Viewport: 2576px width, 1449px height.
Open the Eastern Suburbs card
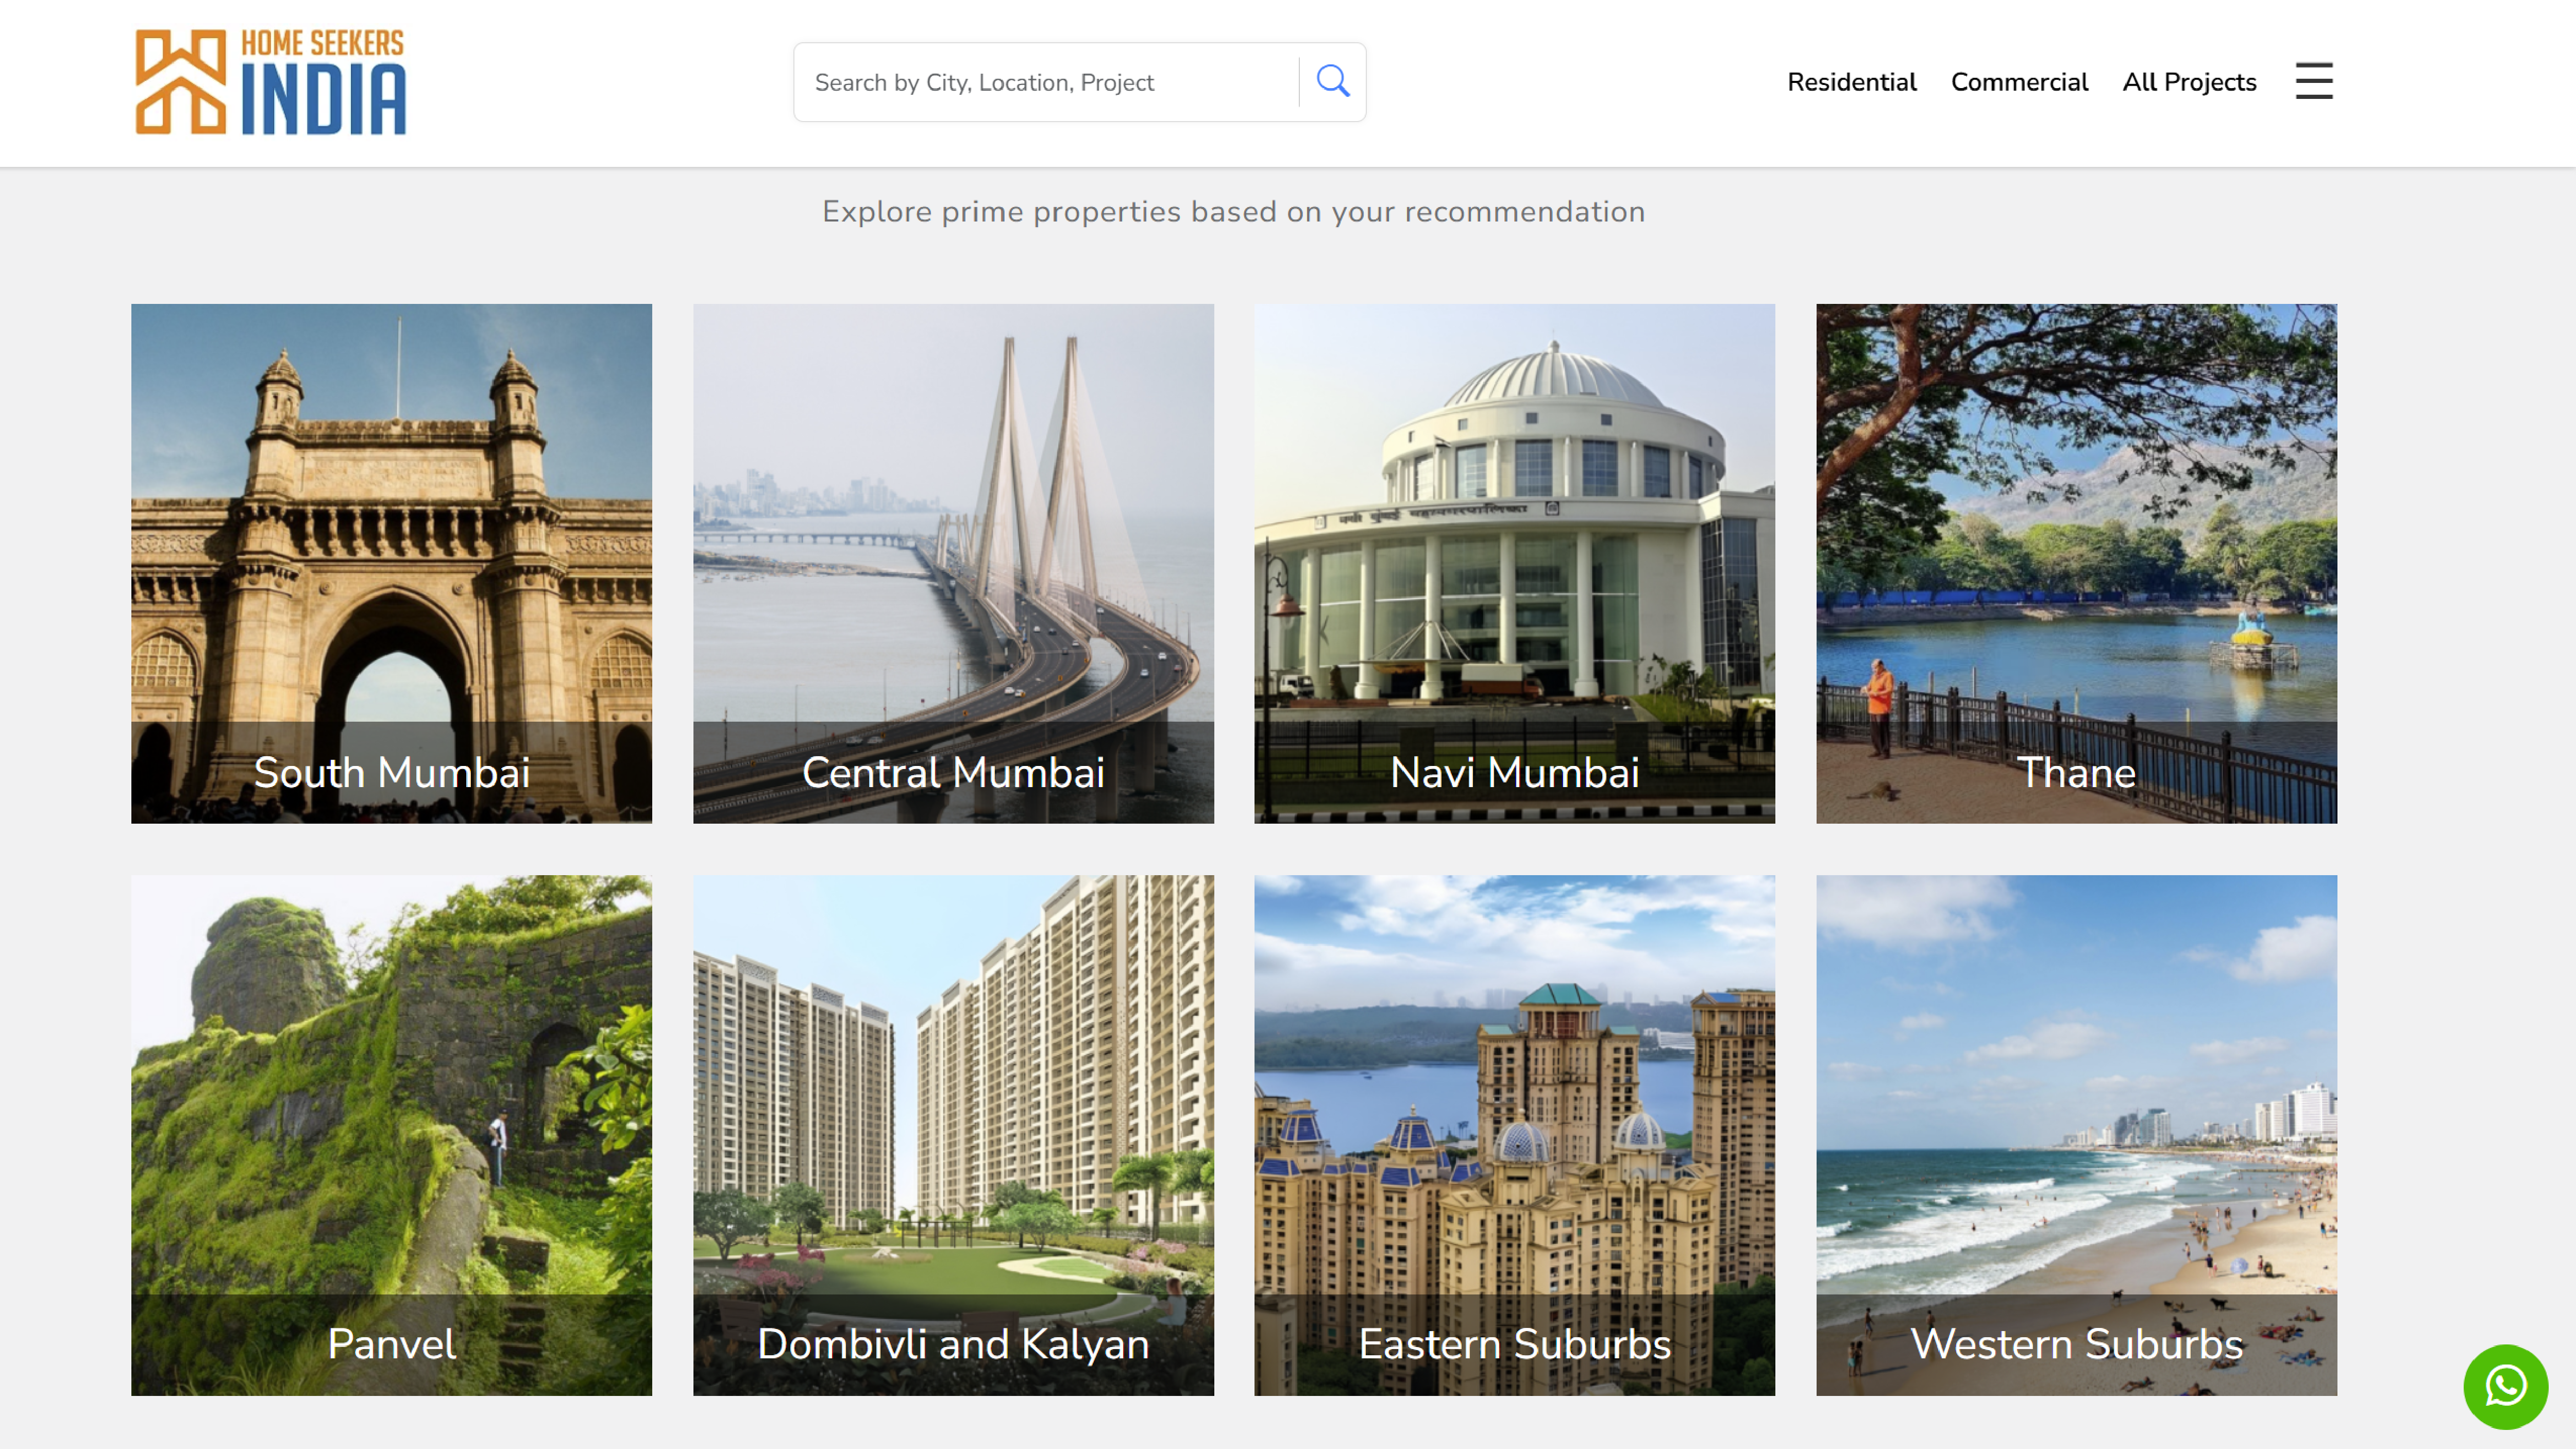(1514, 1135)
